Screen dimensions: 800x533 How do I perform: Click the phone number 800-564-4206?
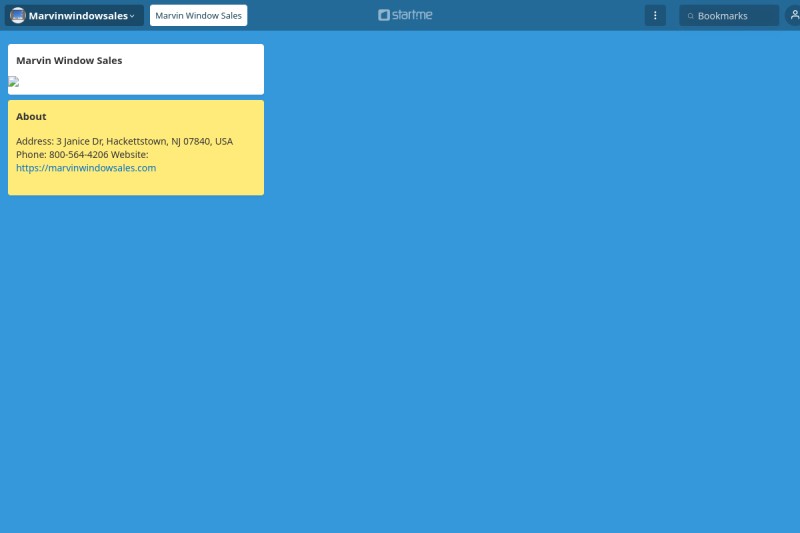click(x=79, y=155)
